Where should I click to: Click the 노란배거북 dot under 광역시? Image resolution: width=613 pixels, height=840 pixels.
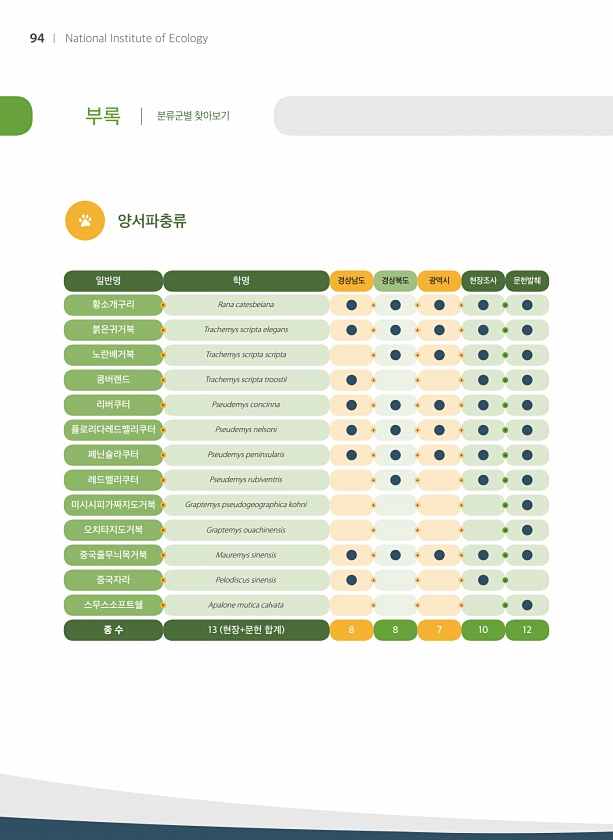[x=439, y=355]
